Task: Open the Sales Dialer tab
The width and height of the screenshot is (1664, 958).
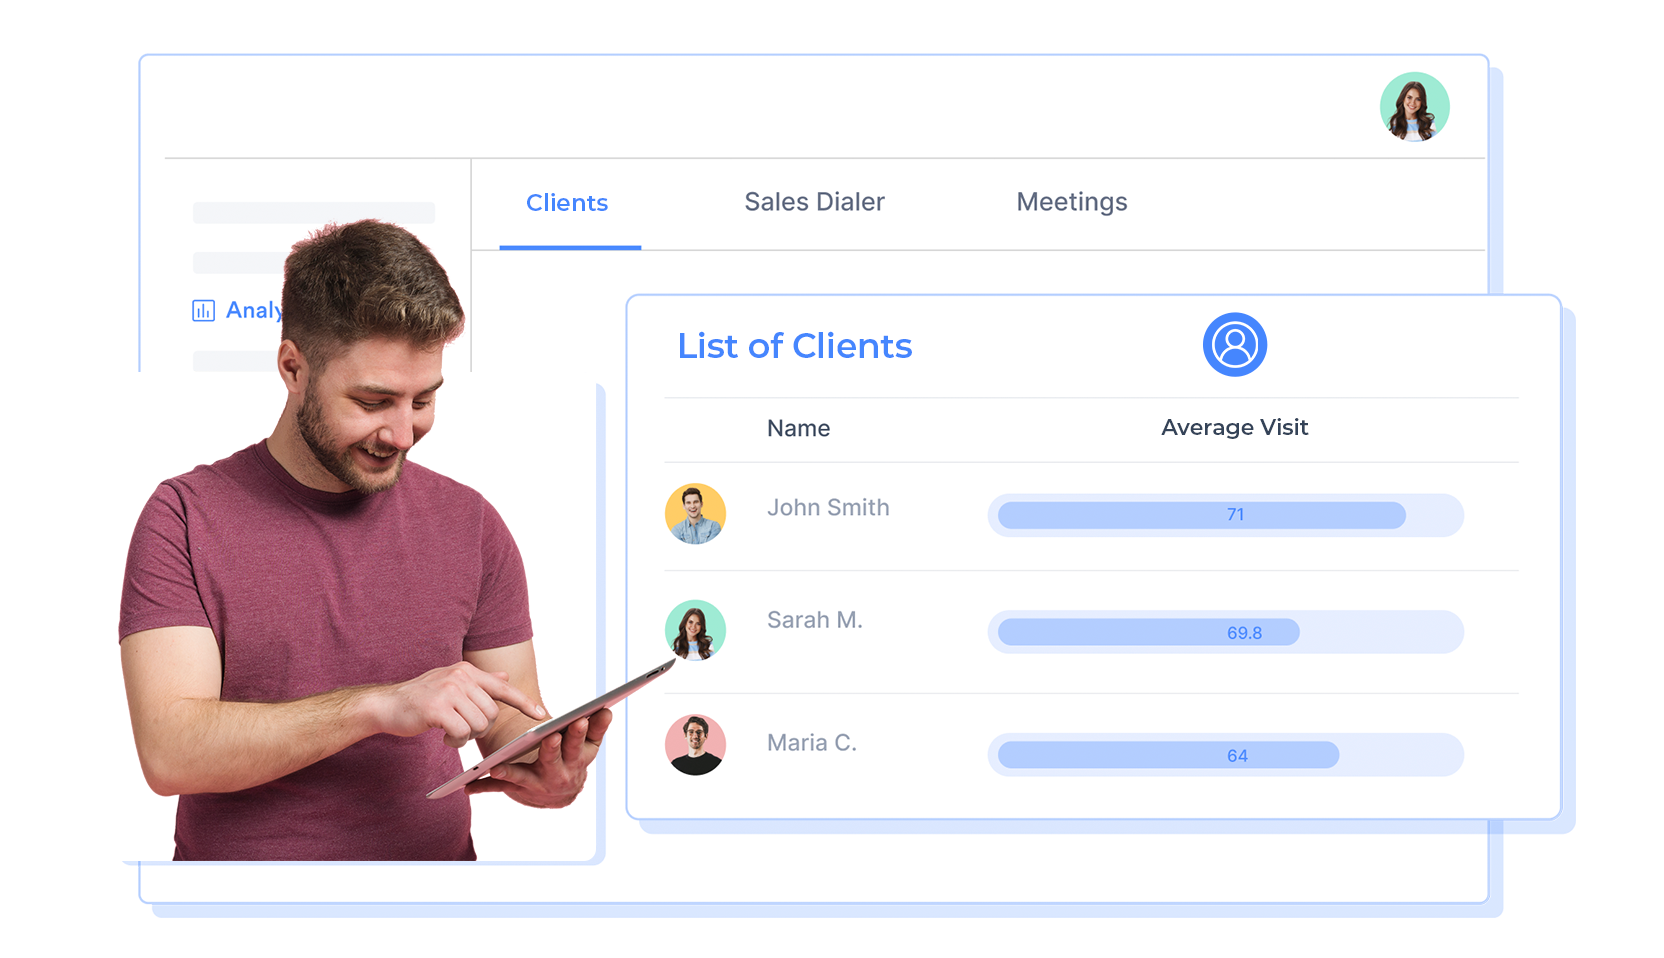Action: [x=814, y=203]
